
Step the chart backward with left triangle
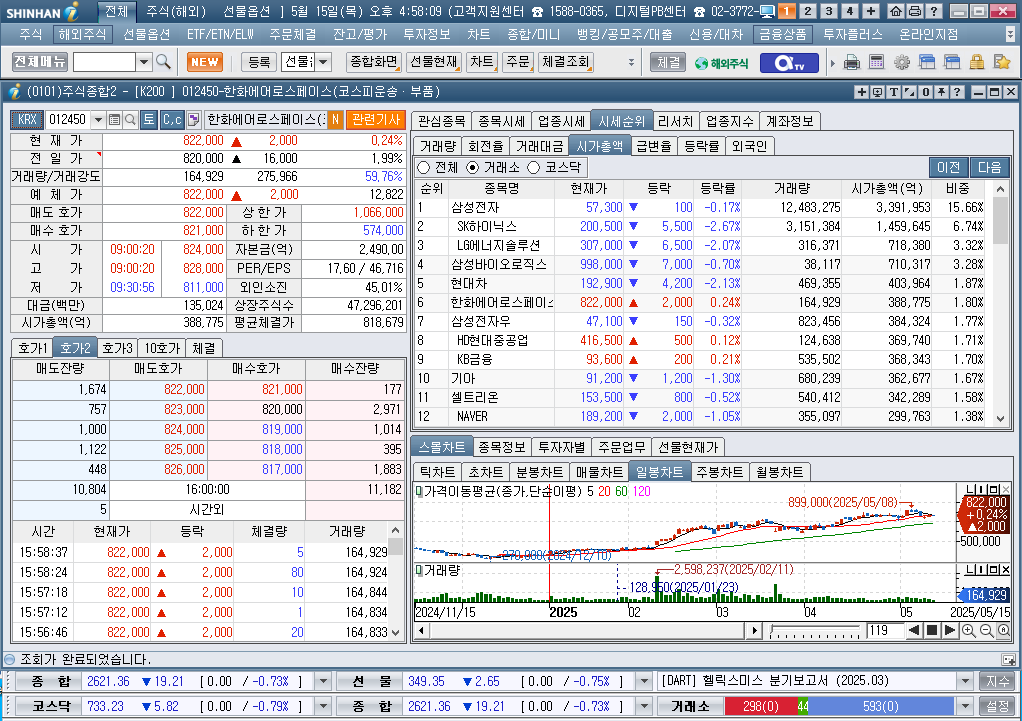point(914,630)
